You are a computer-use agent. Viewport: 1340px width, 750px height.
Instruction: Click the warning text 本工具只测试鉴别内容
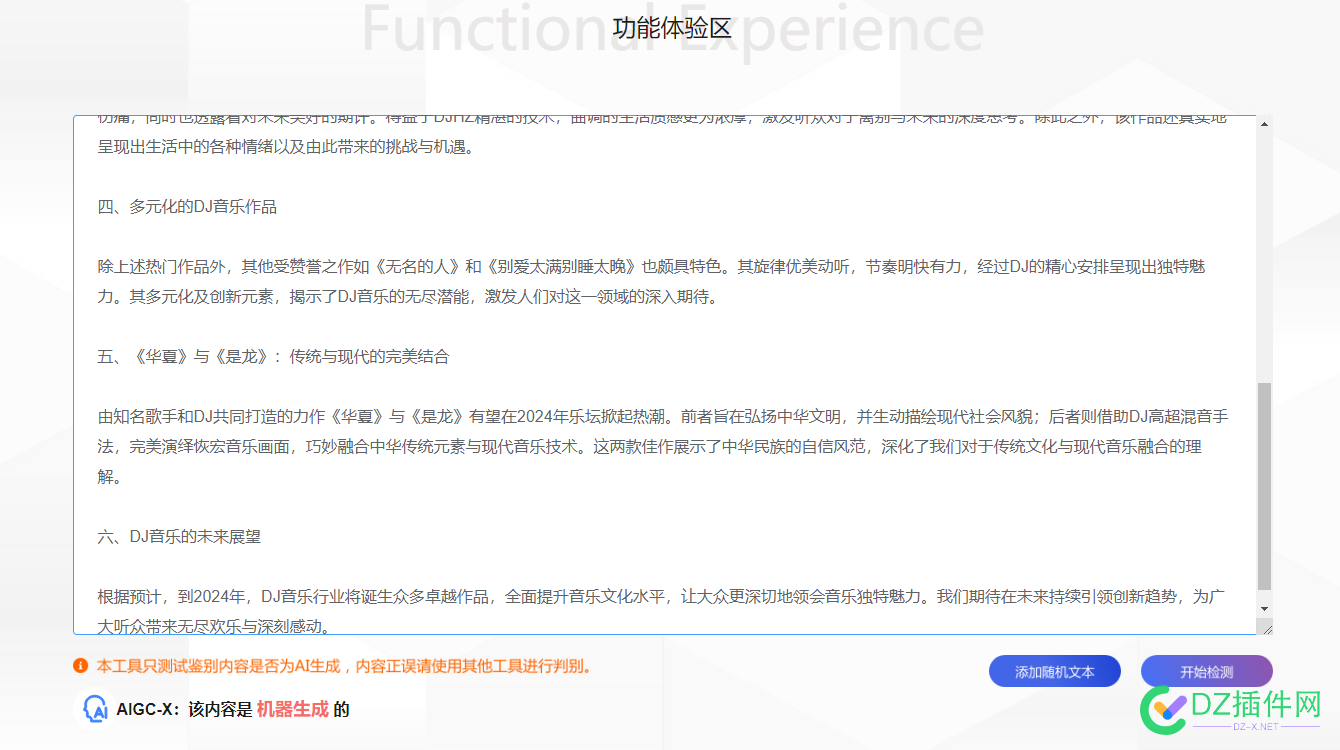pyautogui.click(x=344, y=666)
